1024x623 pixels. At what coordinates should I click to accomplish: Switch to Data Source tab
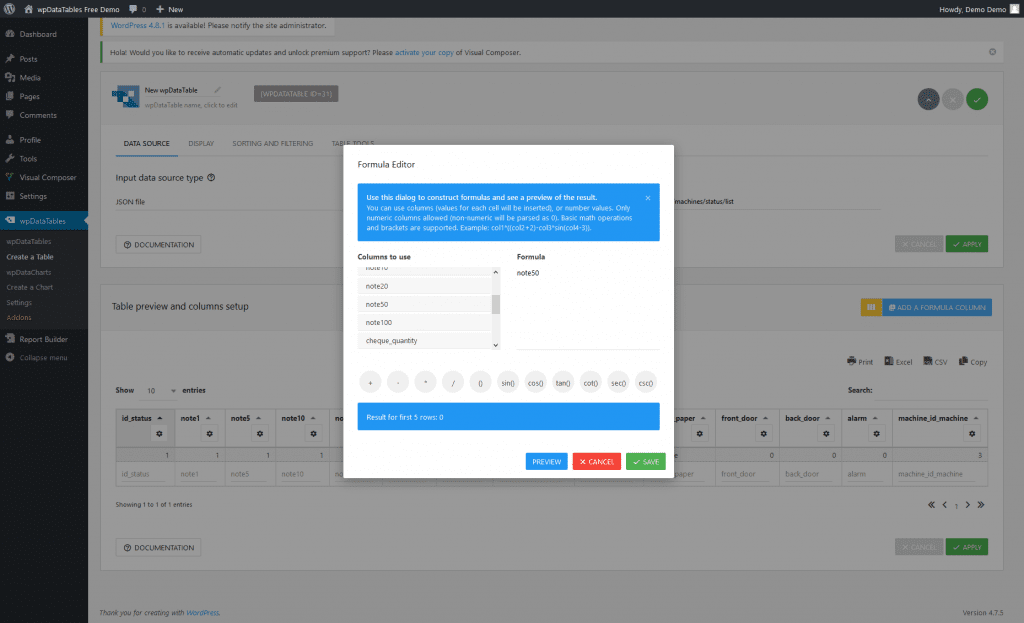[x=146, y=144]
